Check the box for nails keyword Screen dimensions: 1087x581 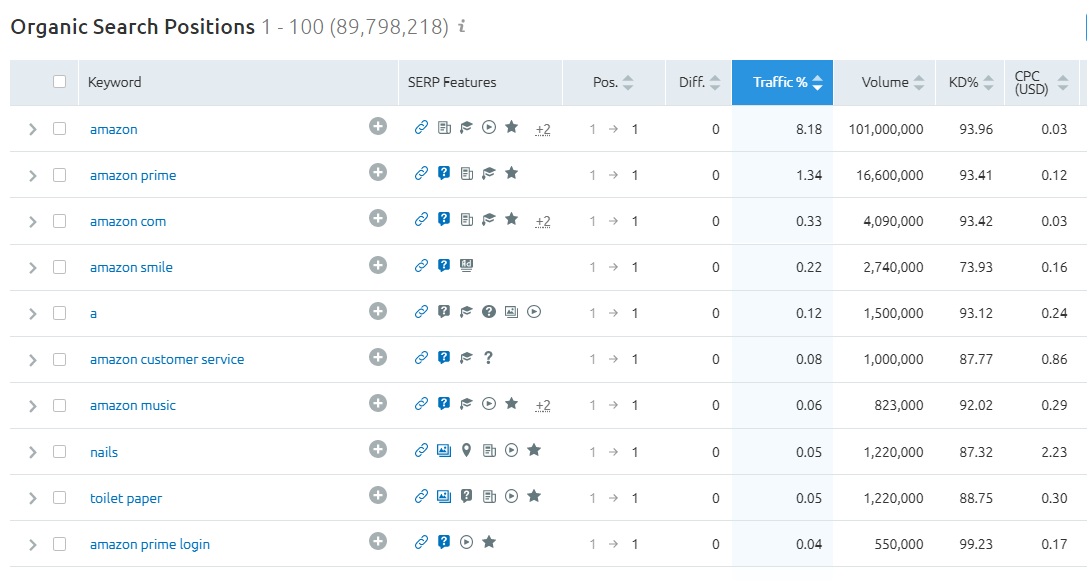(60, 451)
